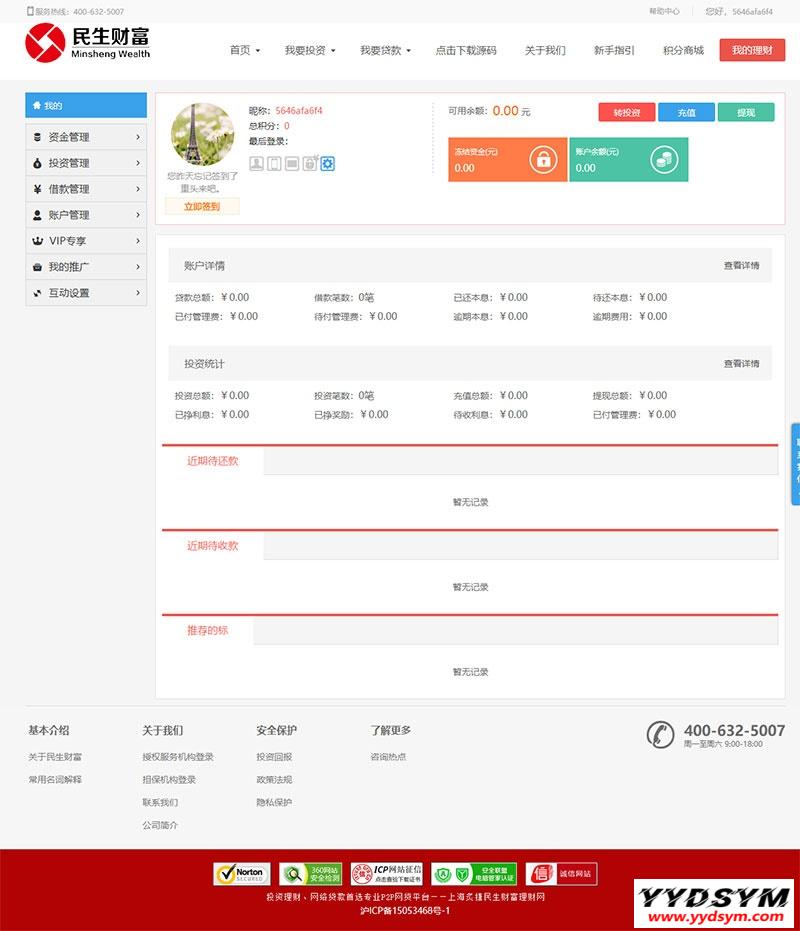Open 新手指引 in the navigation bar

click(614, 50)
